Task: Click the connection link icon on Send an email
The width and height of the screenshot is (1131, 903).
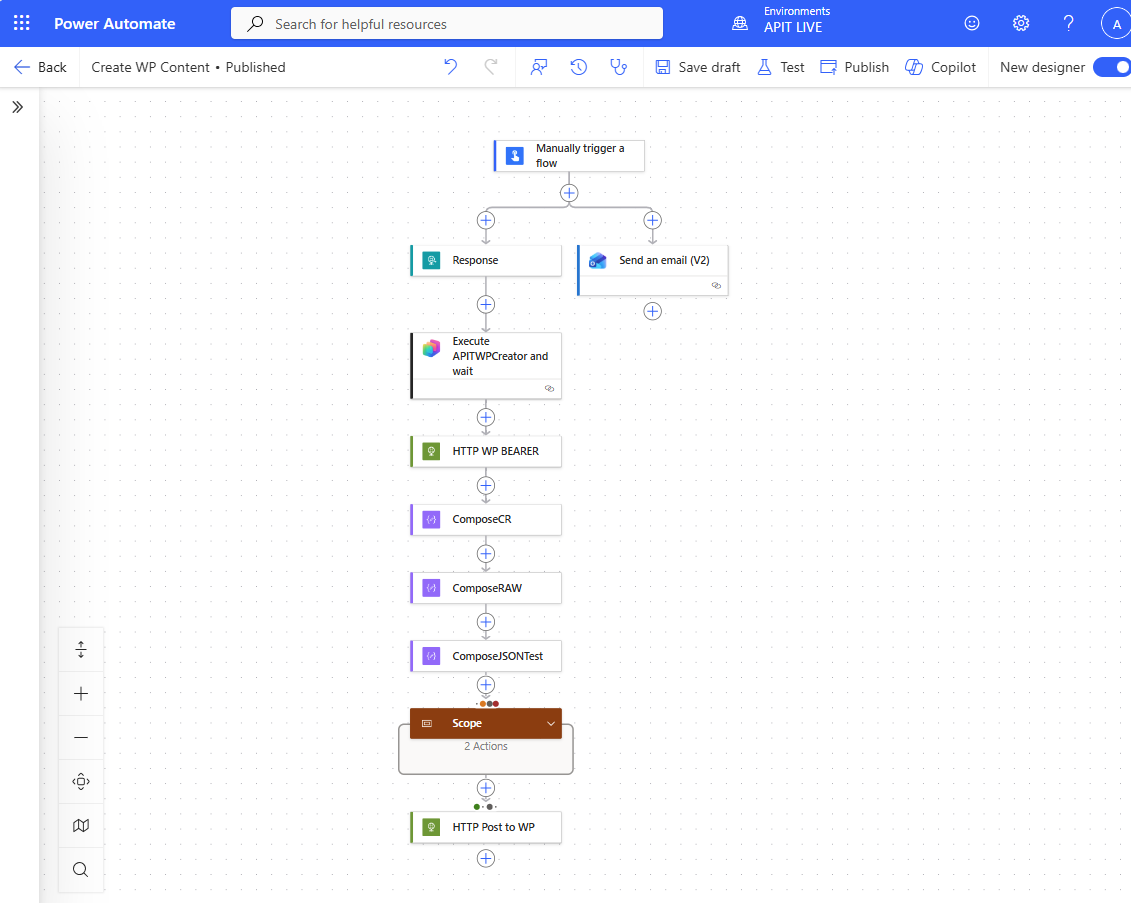Action: [716, 286]
